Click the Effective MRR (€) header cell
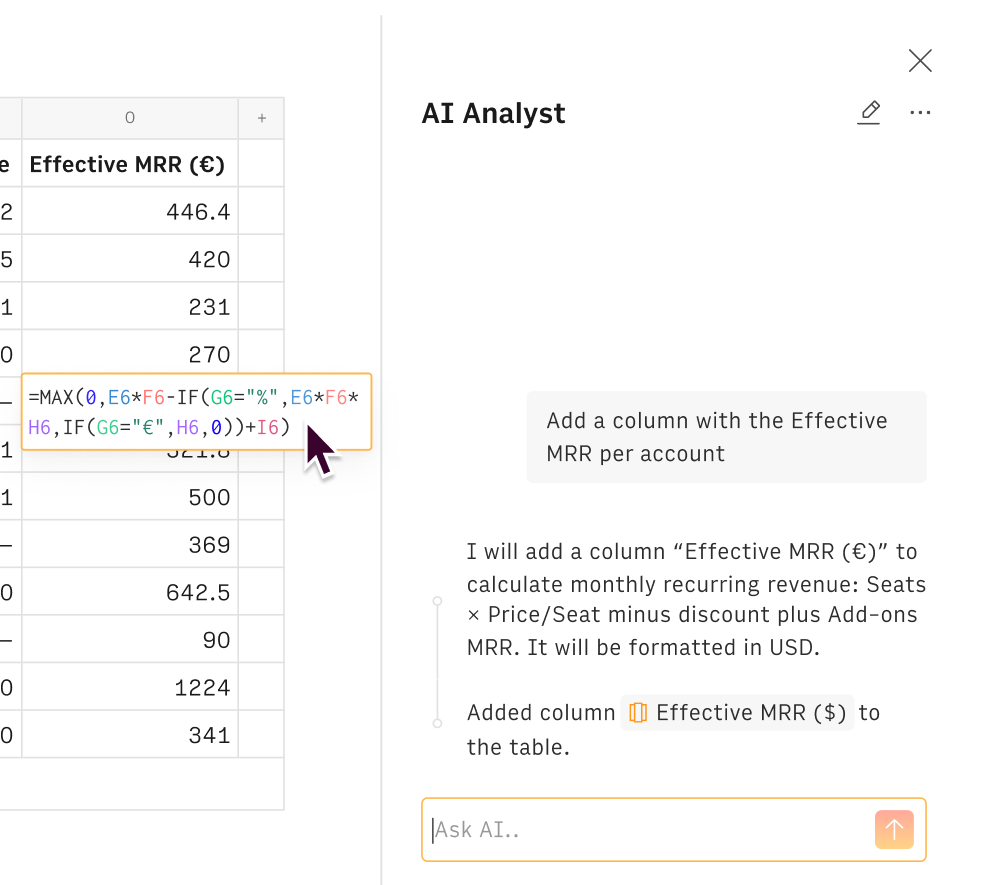Image resolution: width=981 pixels, height=885 pixels. click(130, 163)
